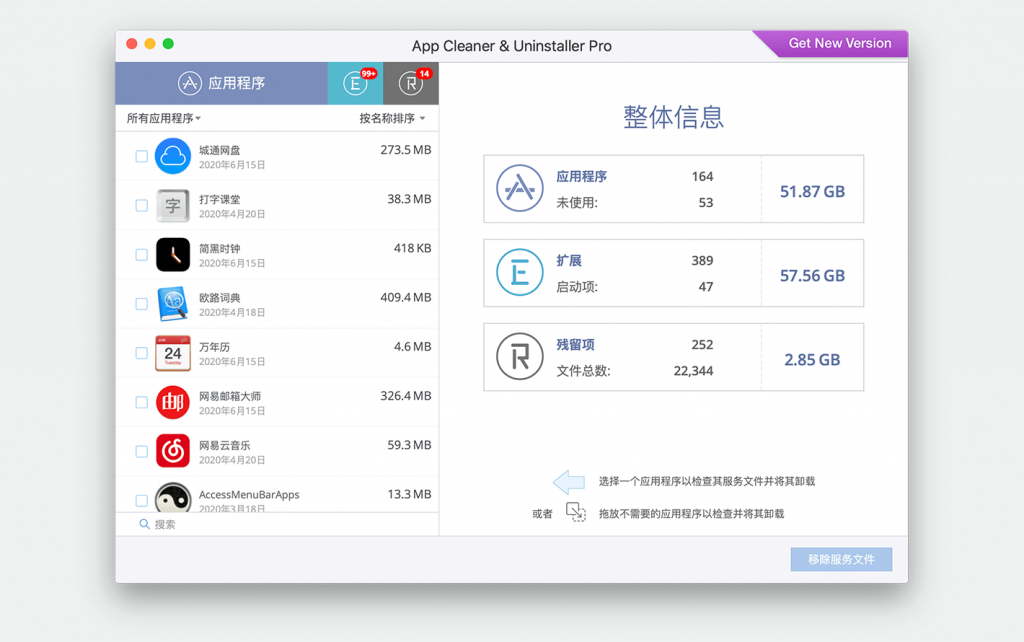This screenshot has height=642, width=1024.
Task: Click the 欧路词典 dictionary app icon
Action: pos(172,304)
